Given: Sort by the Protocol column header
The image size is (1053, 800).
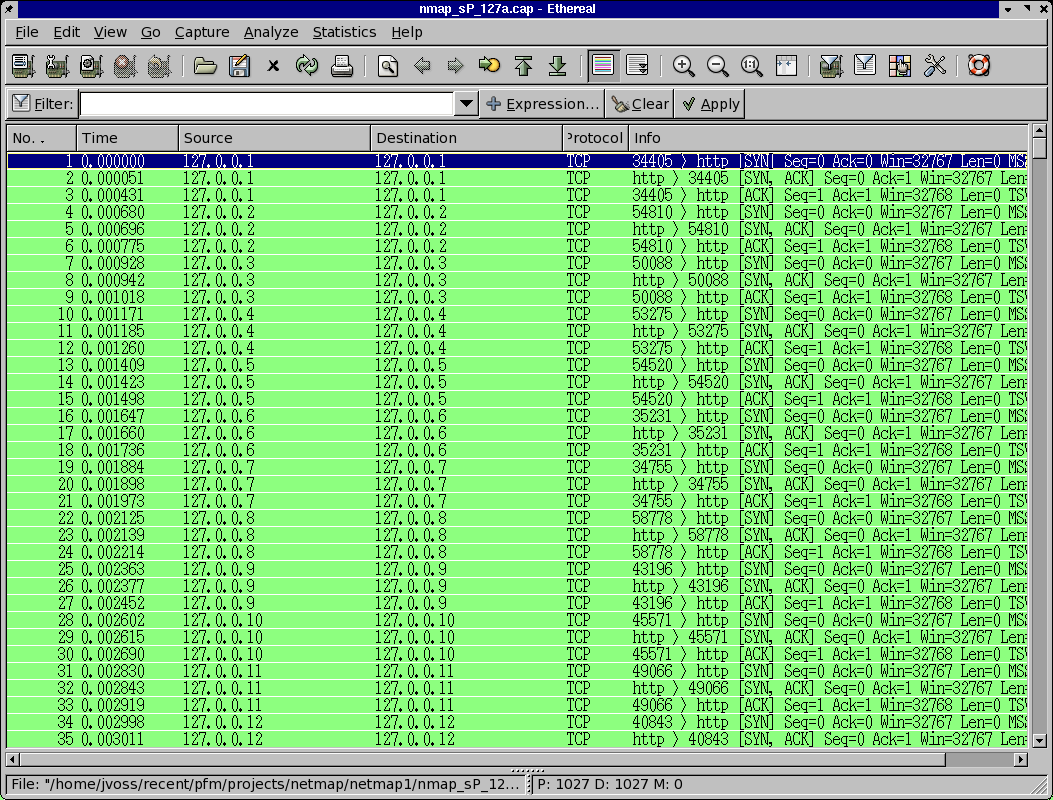Looking at the screenshot, I should 595,138.
